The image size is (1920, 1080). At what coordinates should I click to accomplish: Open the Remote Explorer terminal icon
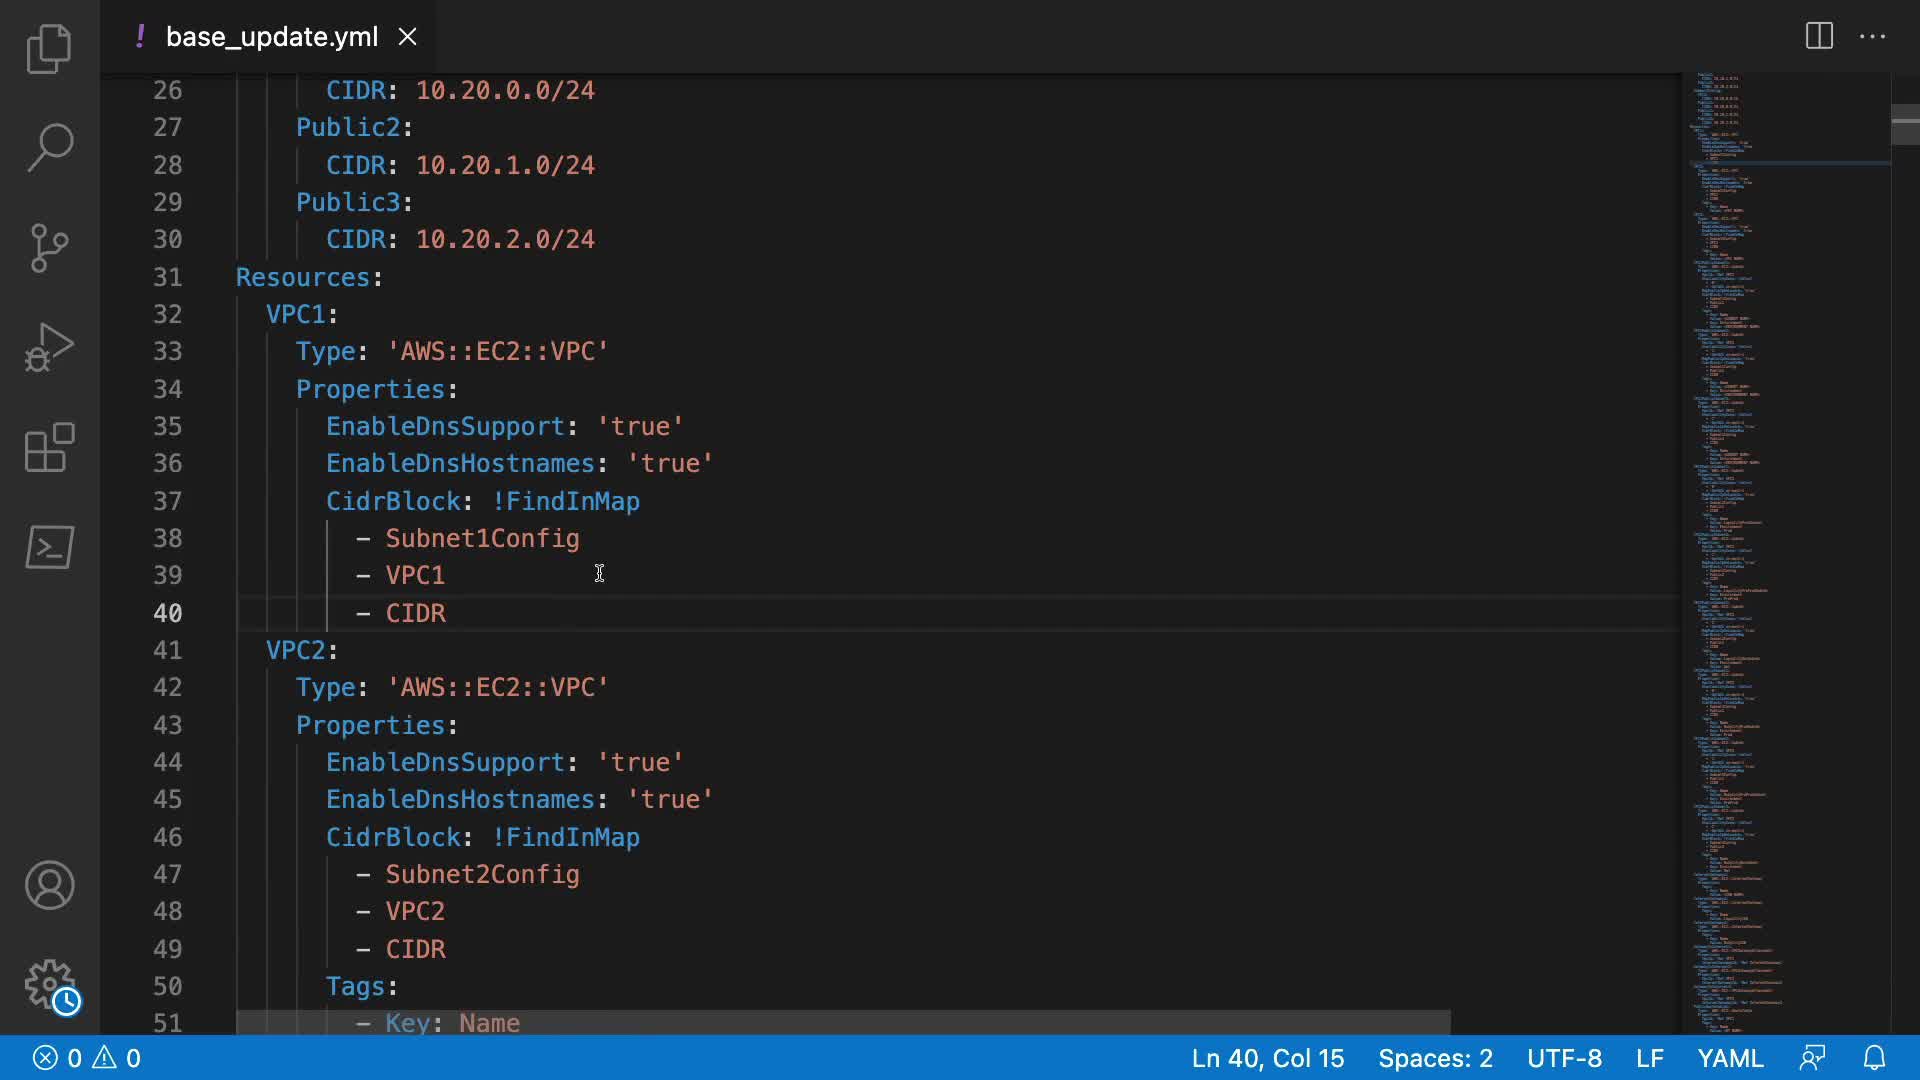coord(49,547)
